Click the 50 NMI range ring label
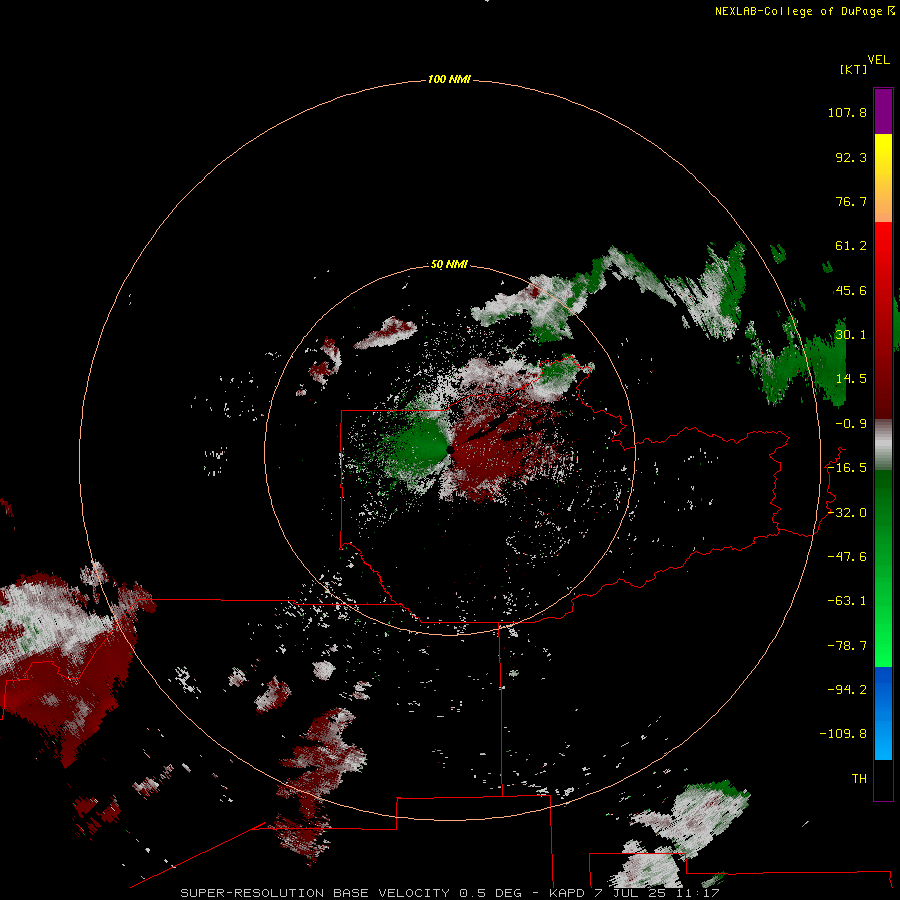This screenshot has width=900, height=900. tap(449, 265)
